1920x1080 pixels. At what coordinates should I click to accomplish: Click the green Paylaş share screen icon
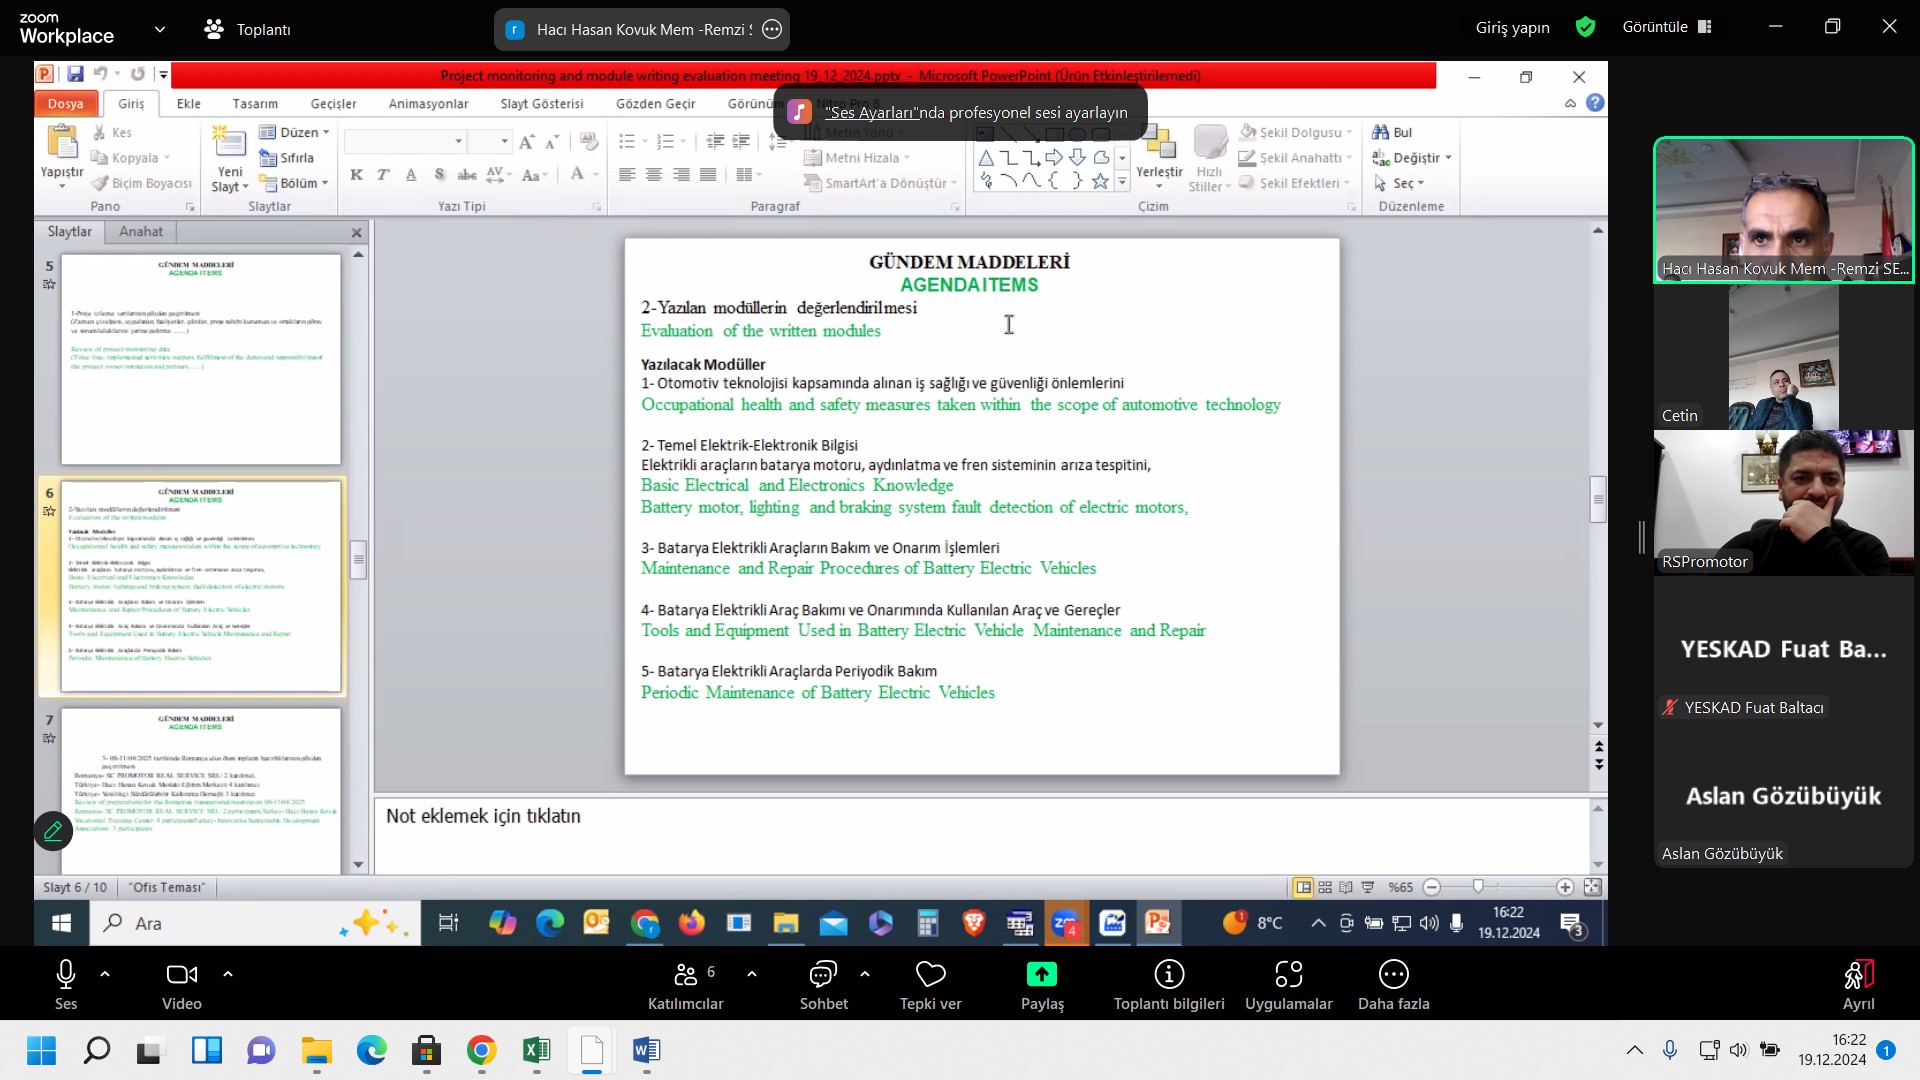1041,974
